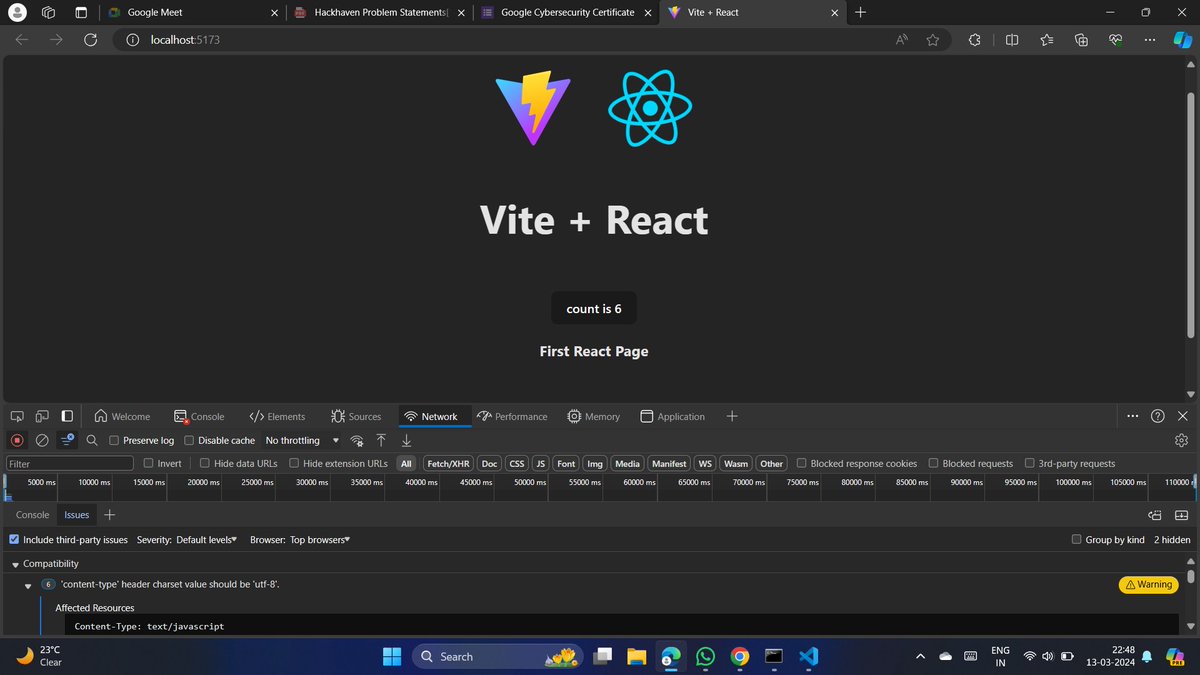Screen dimensions: 1200x675
Task: Check Hide data URLs
Action: pos(205,463)
